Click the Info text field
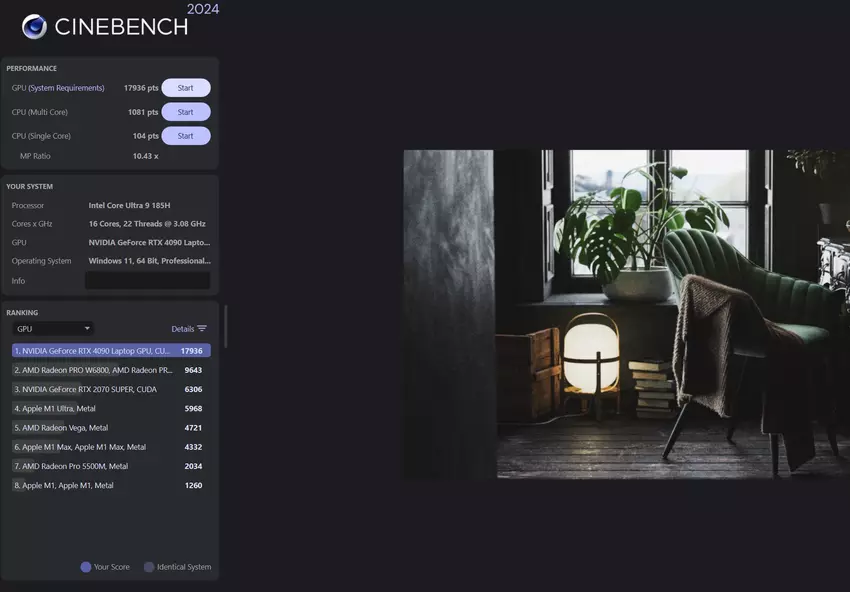Image resolution: width=850 pixels, height=592 pixels. [147, 281]
